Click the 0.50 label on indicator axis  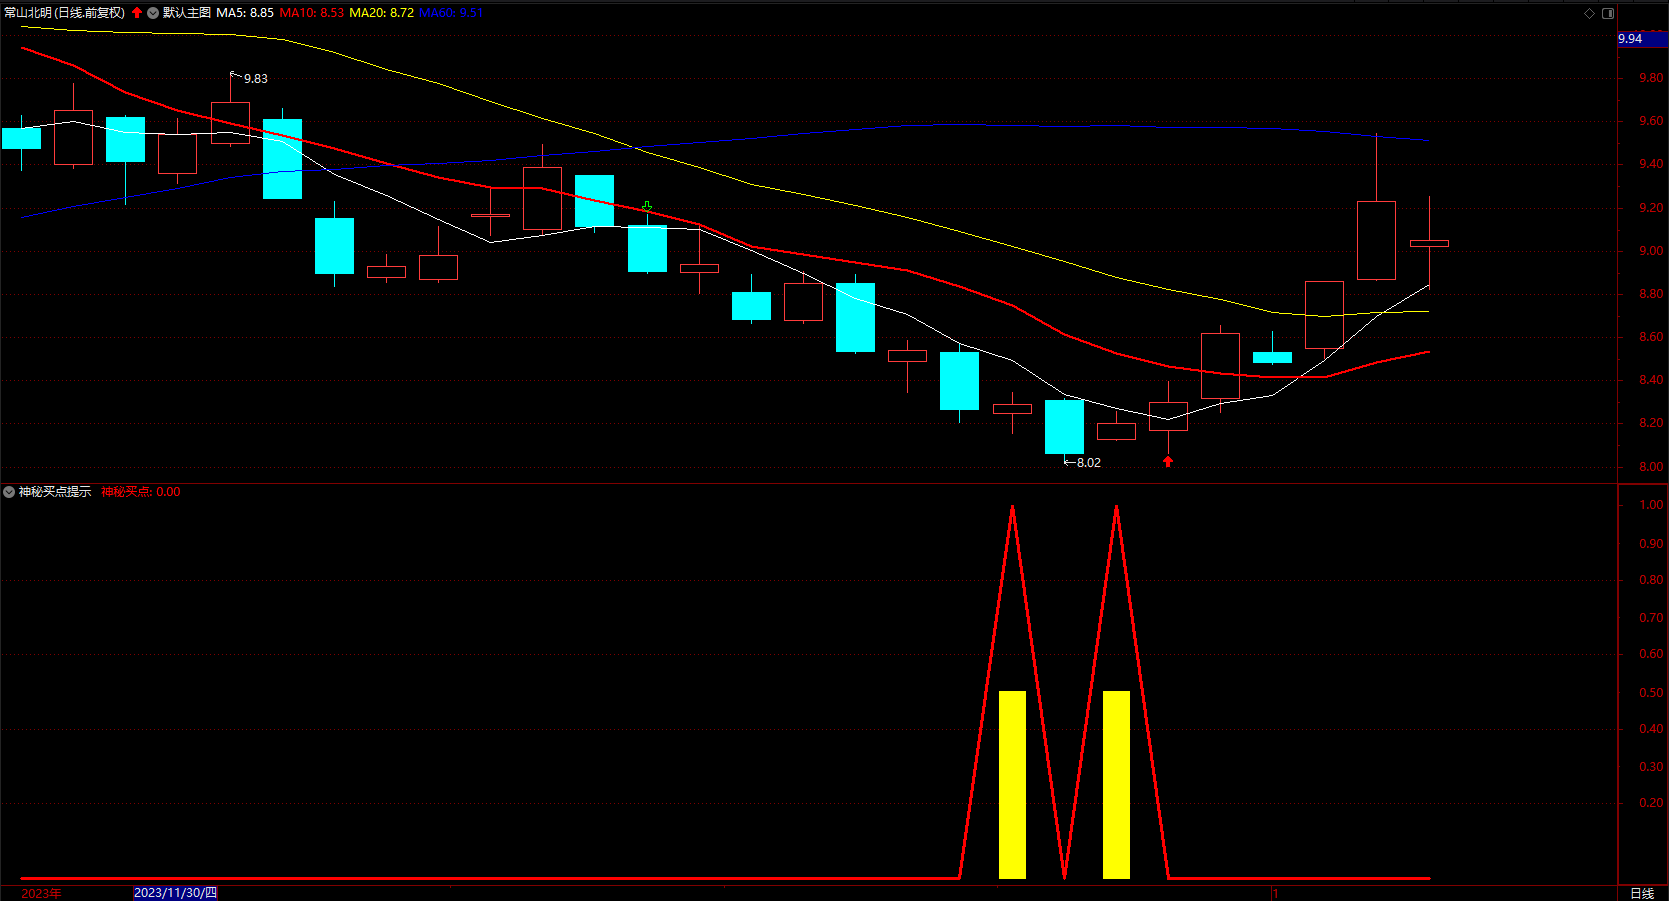[x=1651, y=693]
